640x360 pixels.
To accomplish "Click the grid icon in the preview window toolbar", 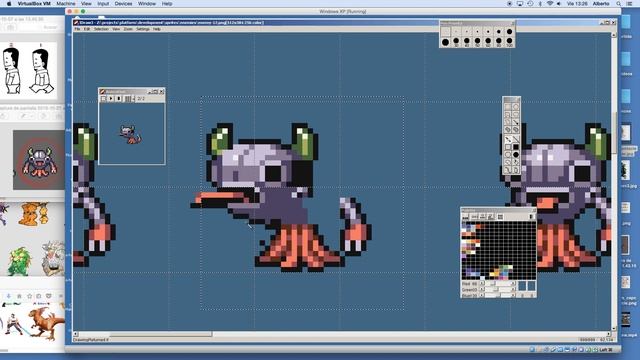I will (x=127, y=99).
